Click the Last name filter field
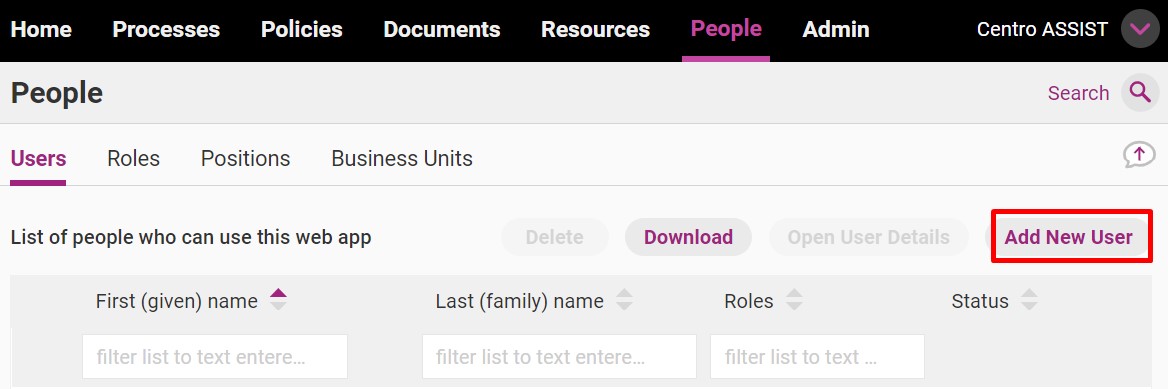The width and height of the screenshot is (1168, 389). [x=559, y=356]
